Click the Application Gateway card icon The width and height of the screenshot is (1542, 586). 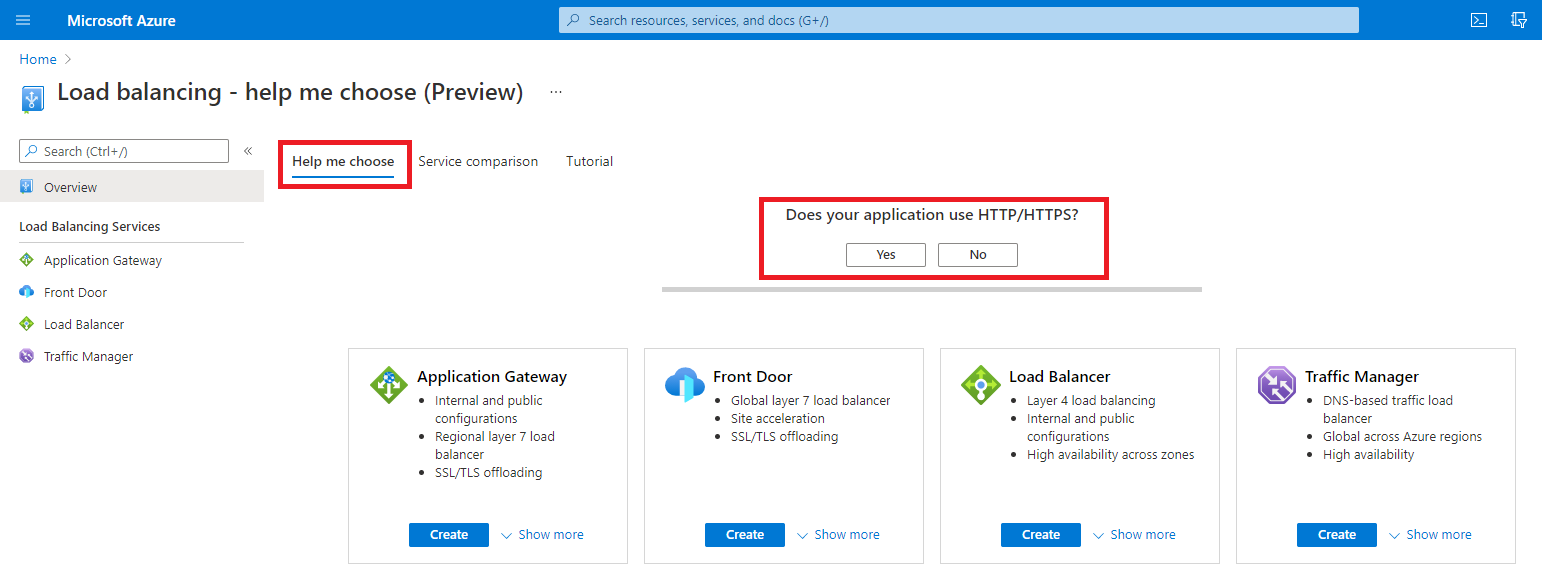pyautogui.click(x=389, y=385)
